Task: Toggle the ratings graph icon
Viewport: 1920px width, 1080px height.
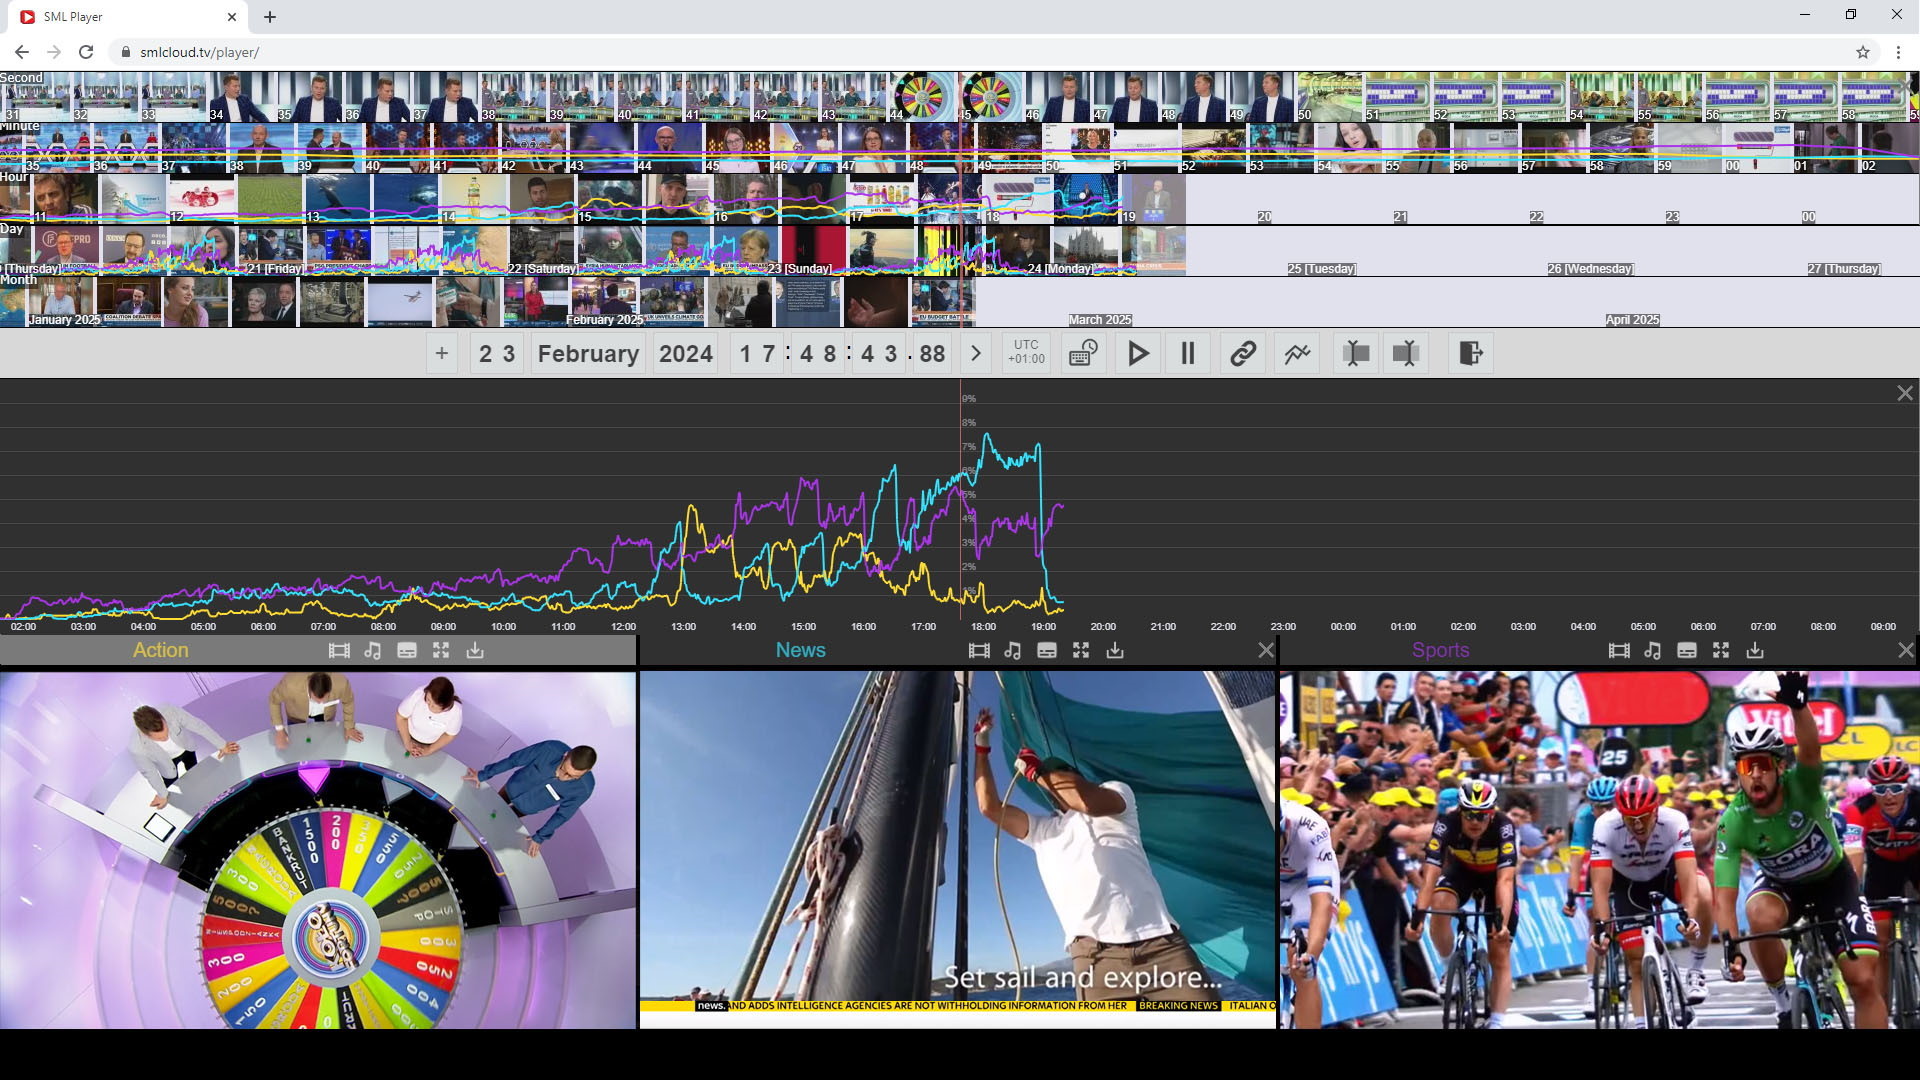Action: [x=1297, y=354]
